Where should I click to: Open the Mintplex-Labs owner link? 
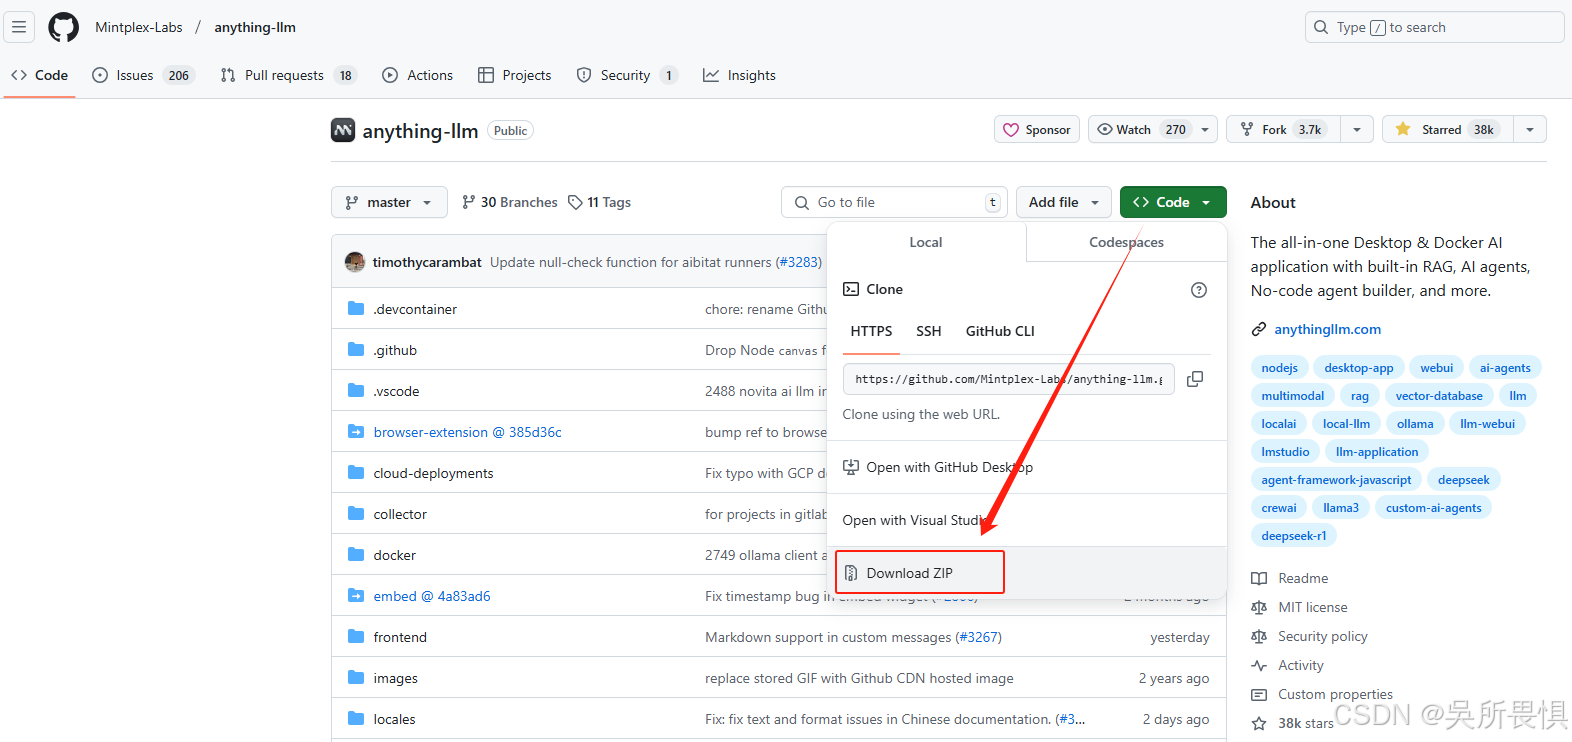point(139,27)
